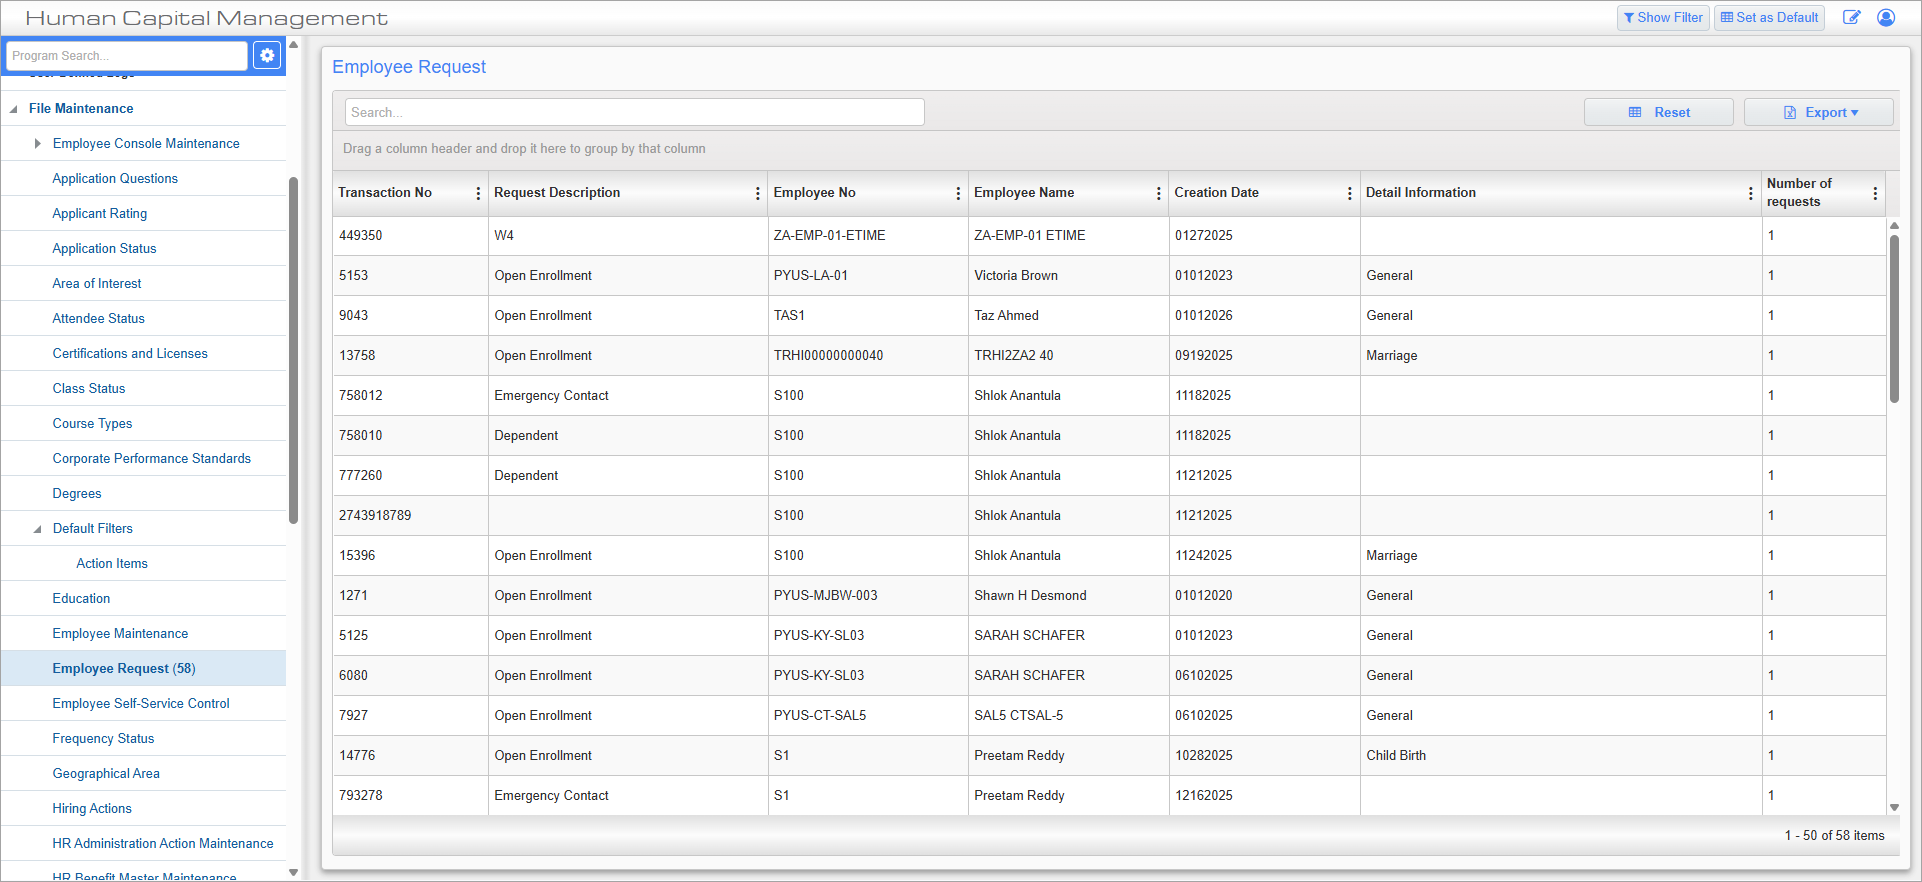Screen dimensions: 1922x882
Task: Reset the grid layout
Action: click(1659, 112)
